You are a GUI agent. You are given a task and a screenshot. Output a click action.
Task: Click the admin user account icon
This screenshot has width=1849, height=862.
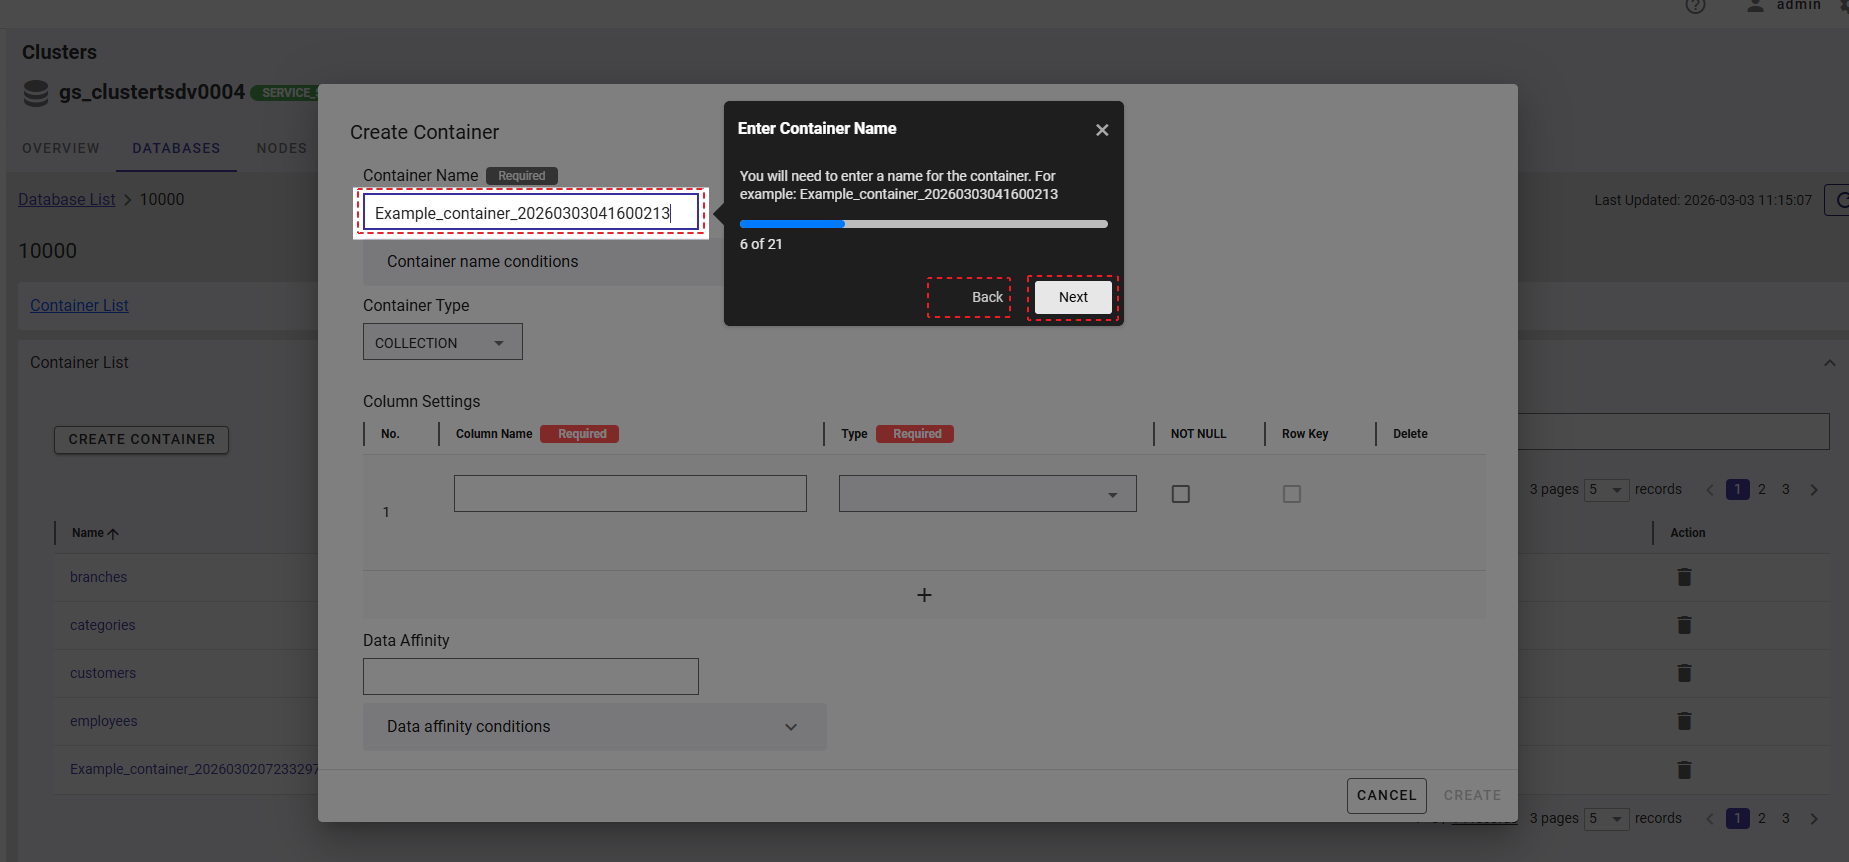click(1755, 6)
